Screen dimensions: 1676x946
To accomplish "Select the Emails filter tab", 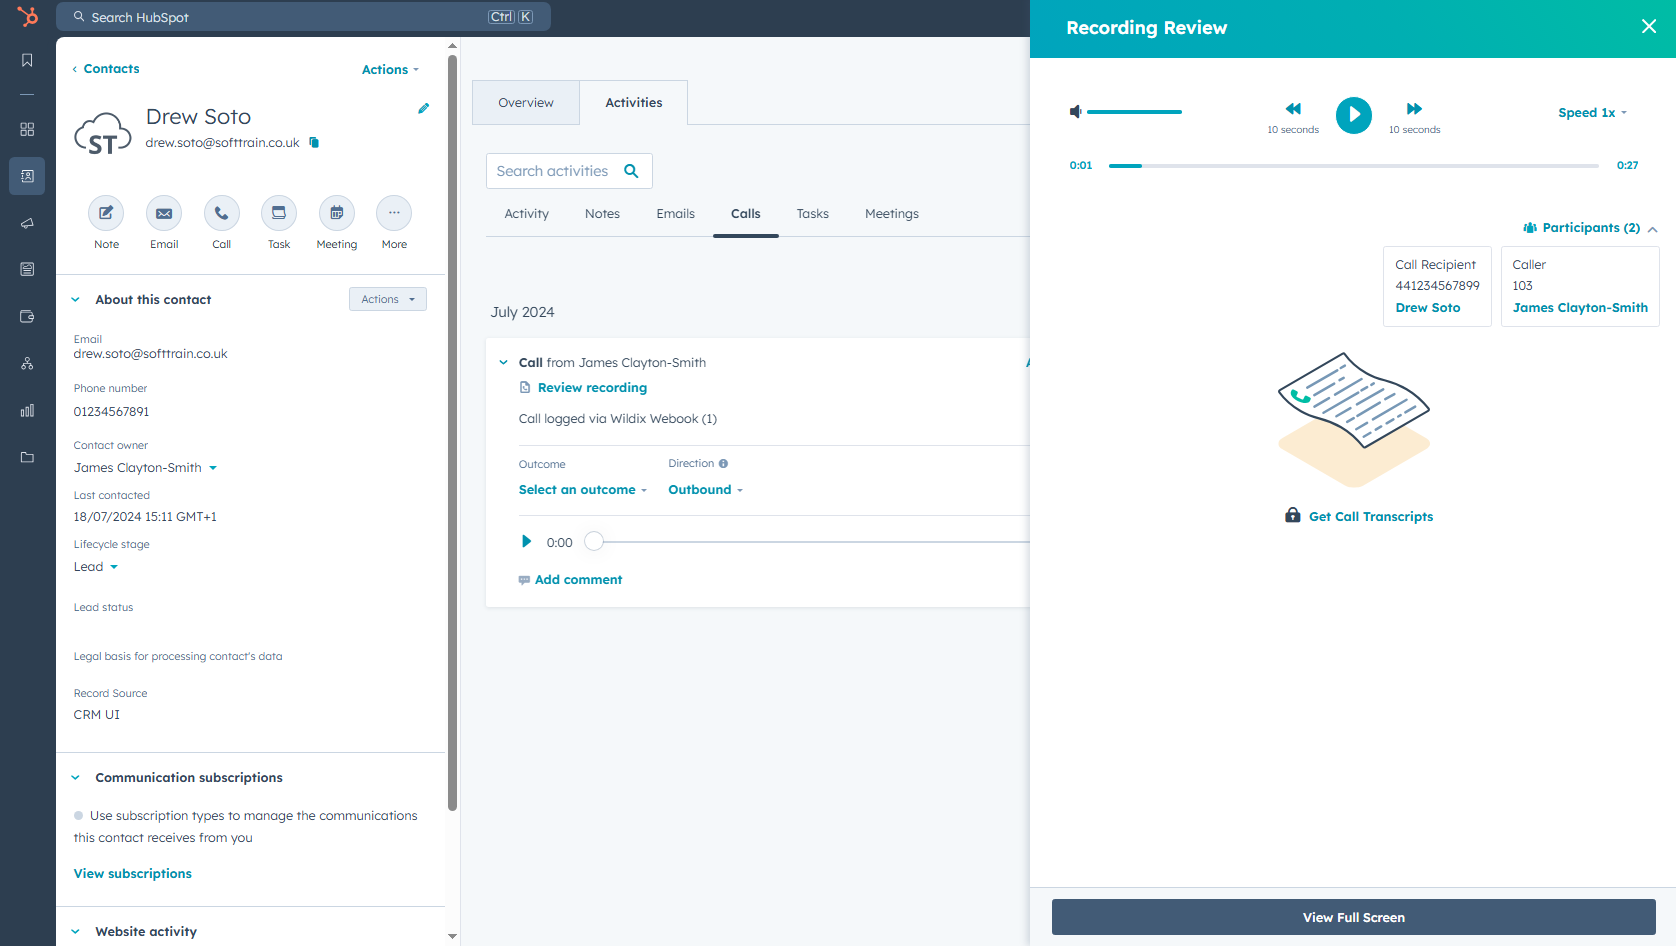I will [x=676, y=214].
